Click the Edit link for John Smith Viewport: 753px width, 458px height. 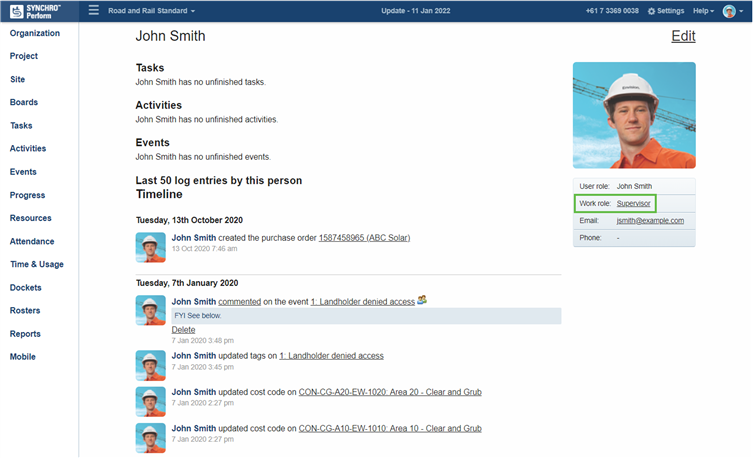point(683,36)
